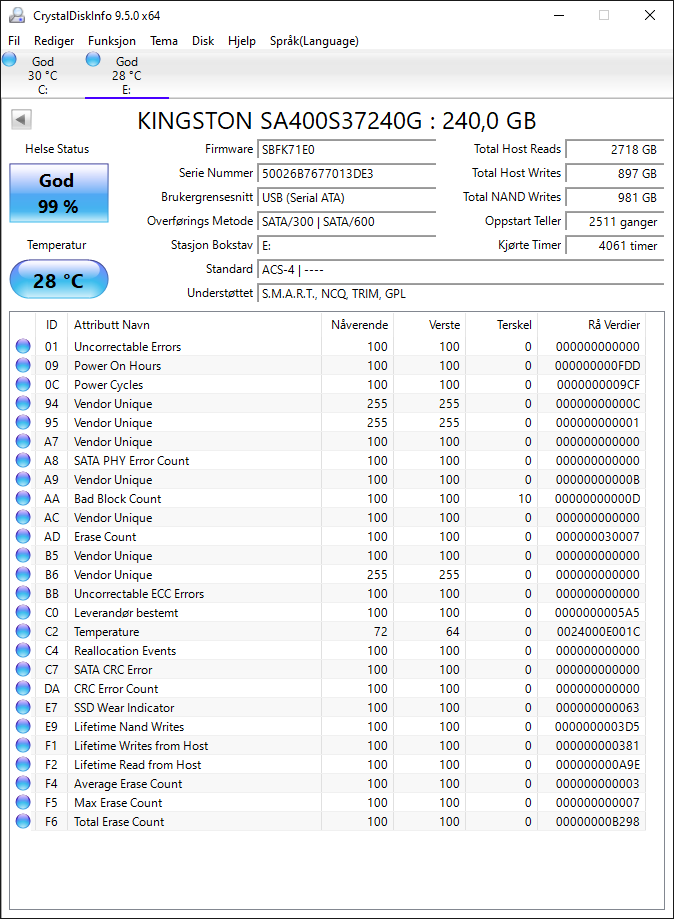Click status icon for Reallocation Events row
The image size is (674, 919).
pyautogui.click(x=23, y=651)
